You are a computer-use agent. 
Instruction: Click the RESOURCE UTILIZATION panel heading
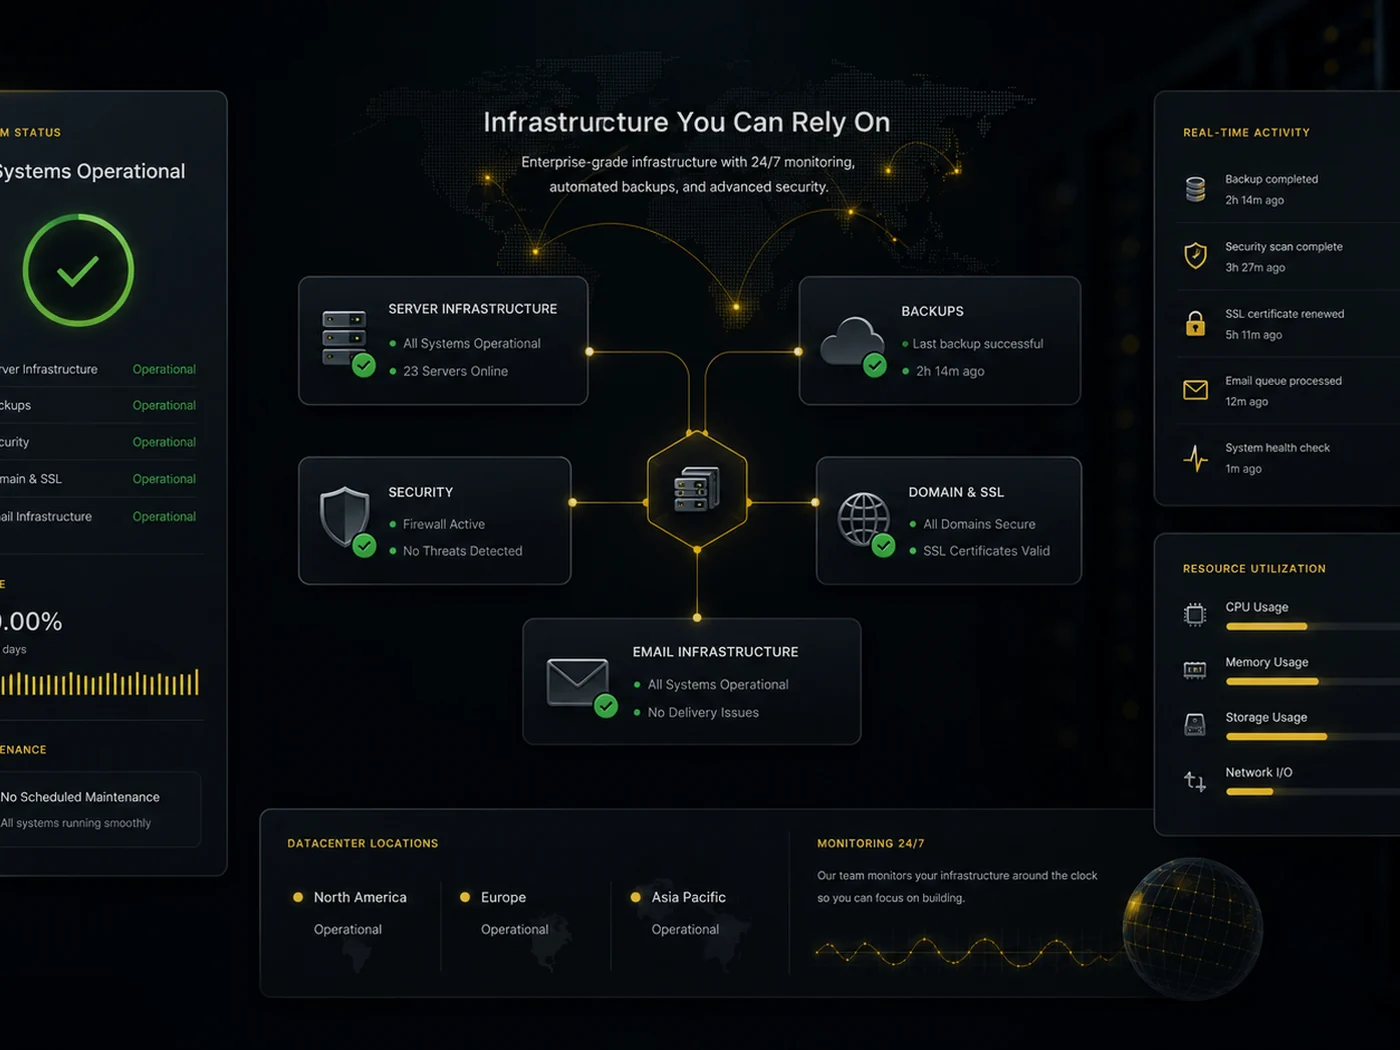click(x=1254, y=569)
